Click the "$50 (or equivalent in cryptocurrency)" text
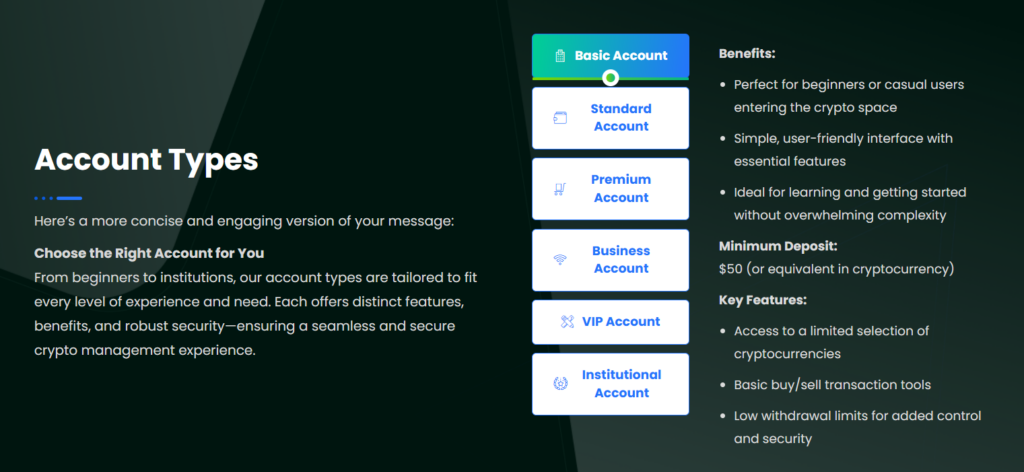The height and width of the screenshot is (472, 1024). [836, 269]
